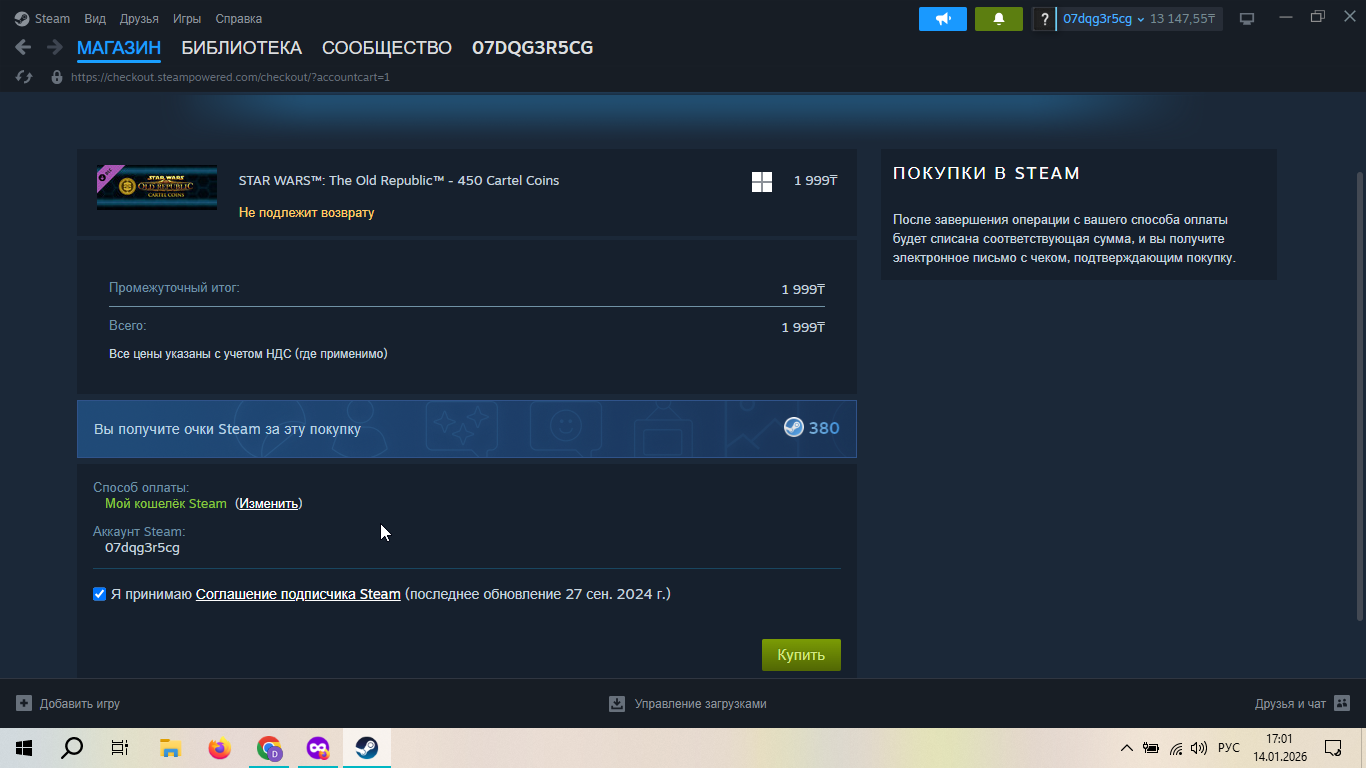Viewport: 1366px width, 768px height.
Task: Click the checkout URL address field
Action: tap(230, 77)
